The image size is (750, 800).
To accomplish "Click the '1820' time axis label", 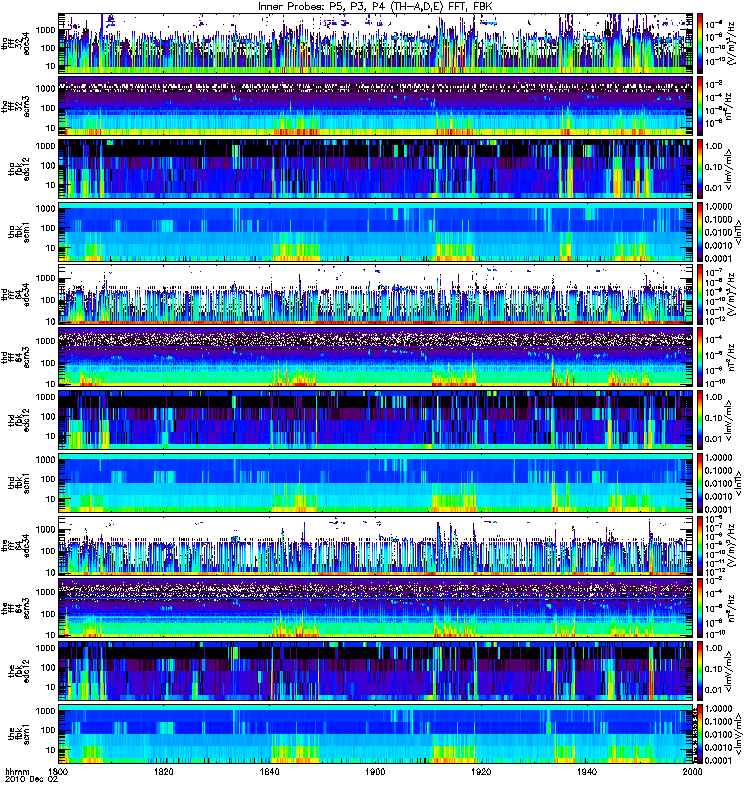I will [164, 771].
